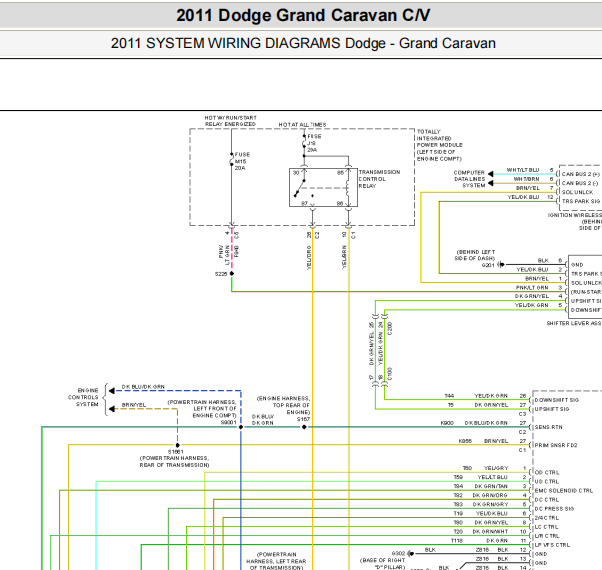Click the 'S167' splice label
This screenshot has height=570, width=602.
[x=303, y=419]
